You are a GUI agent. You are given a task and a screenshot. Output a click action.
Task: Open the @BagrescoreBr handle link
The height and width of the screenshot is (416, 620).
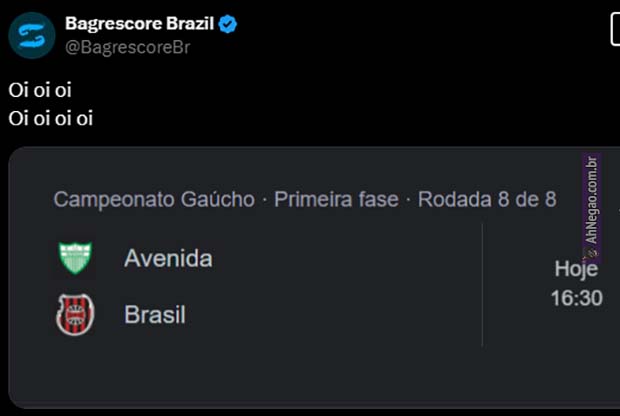[127, 46]
